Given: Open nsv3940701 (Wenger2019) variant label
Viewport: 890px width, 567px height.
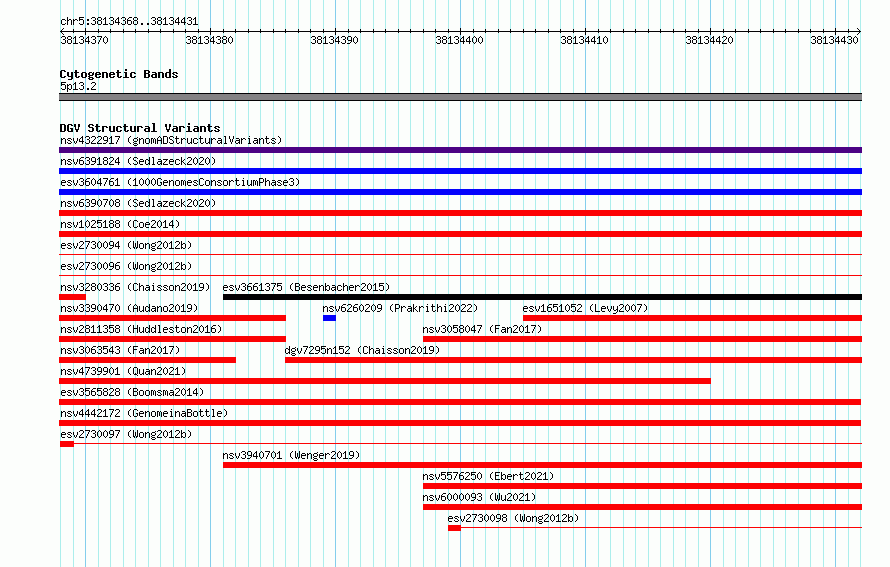Looking at the screenshot, I should (291, 455).
